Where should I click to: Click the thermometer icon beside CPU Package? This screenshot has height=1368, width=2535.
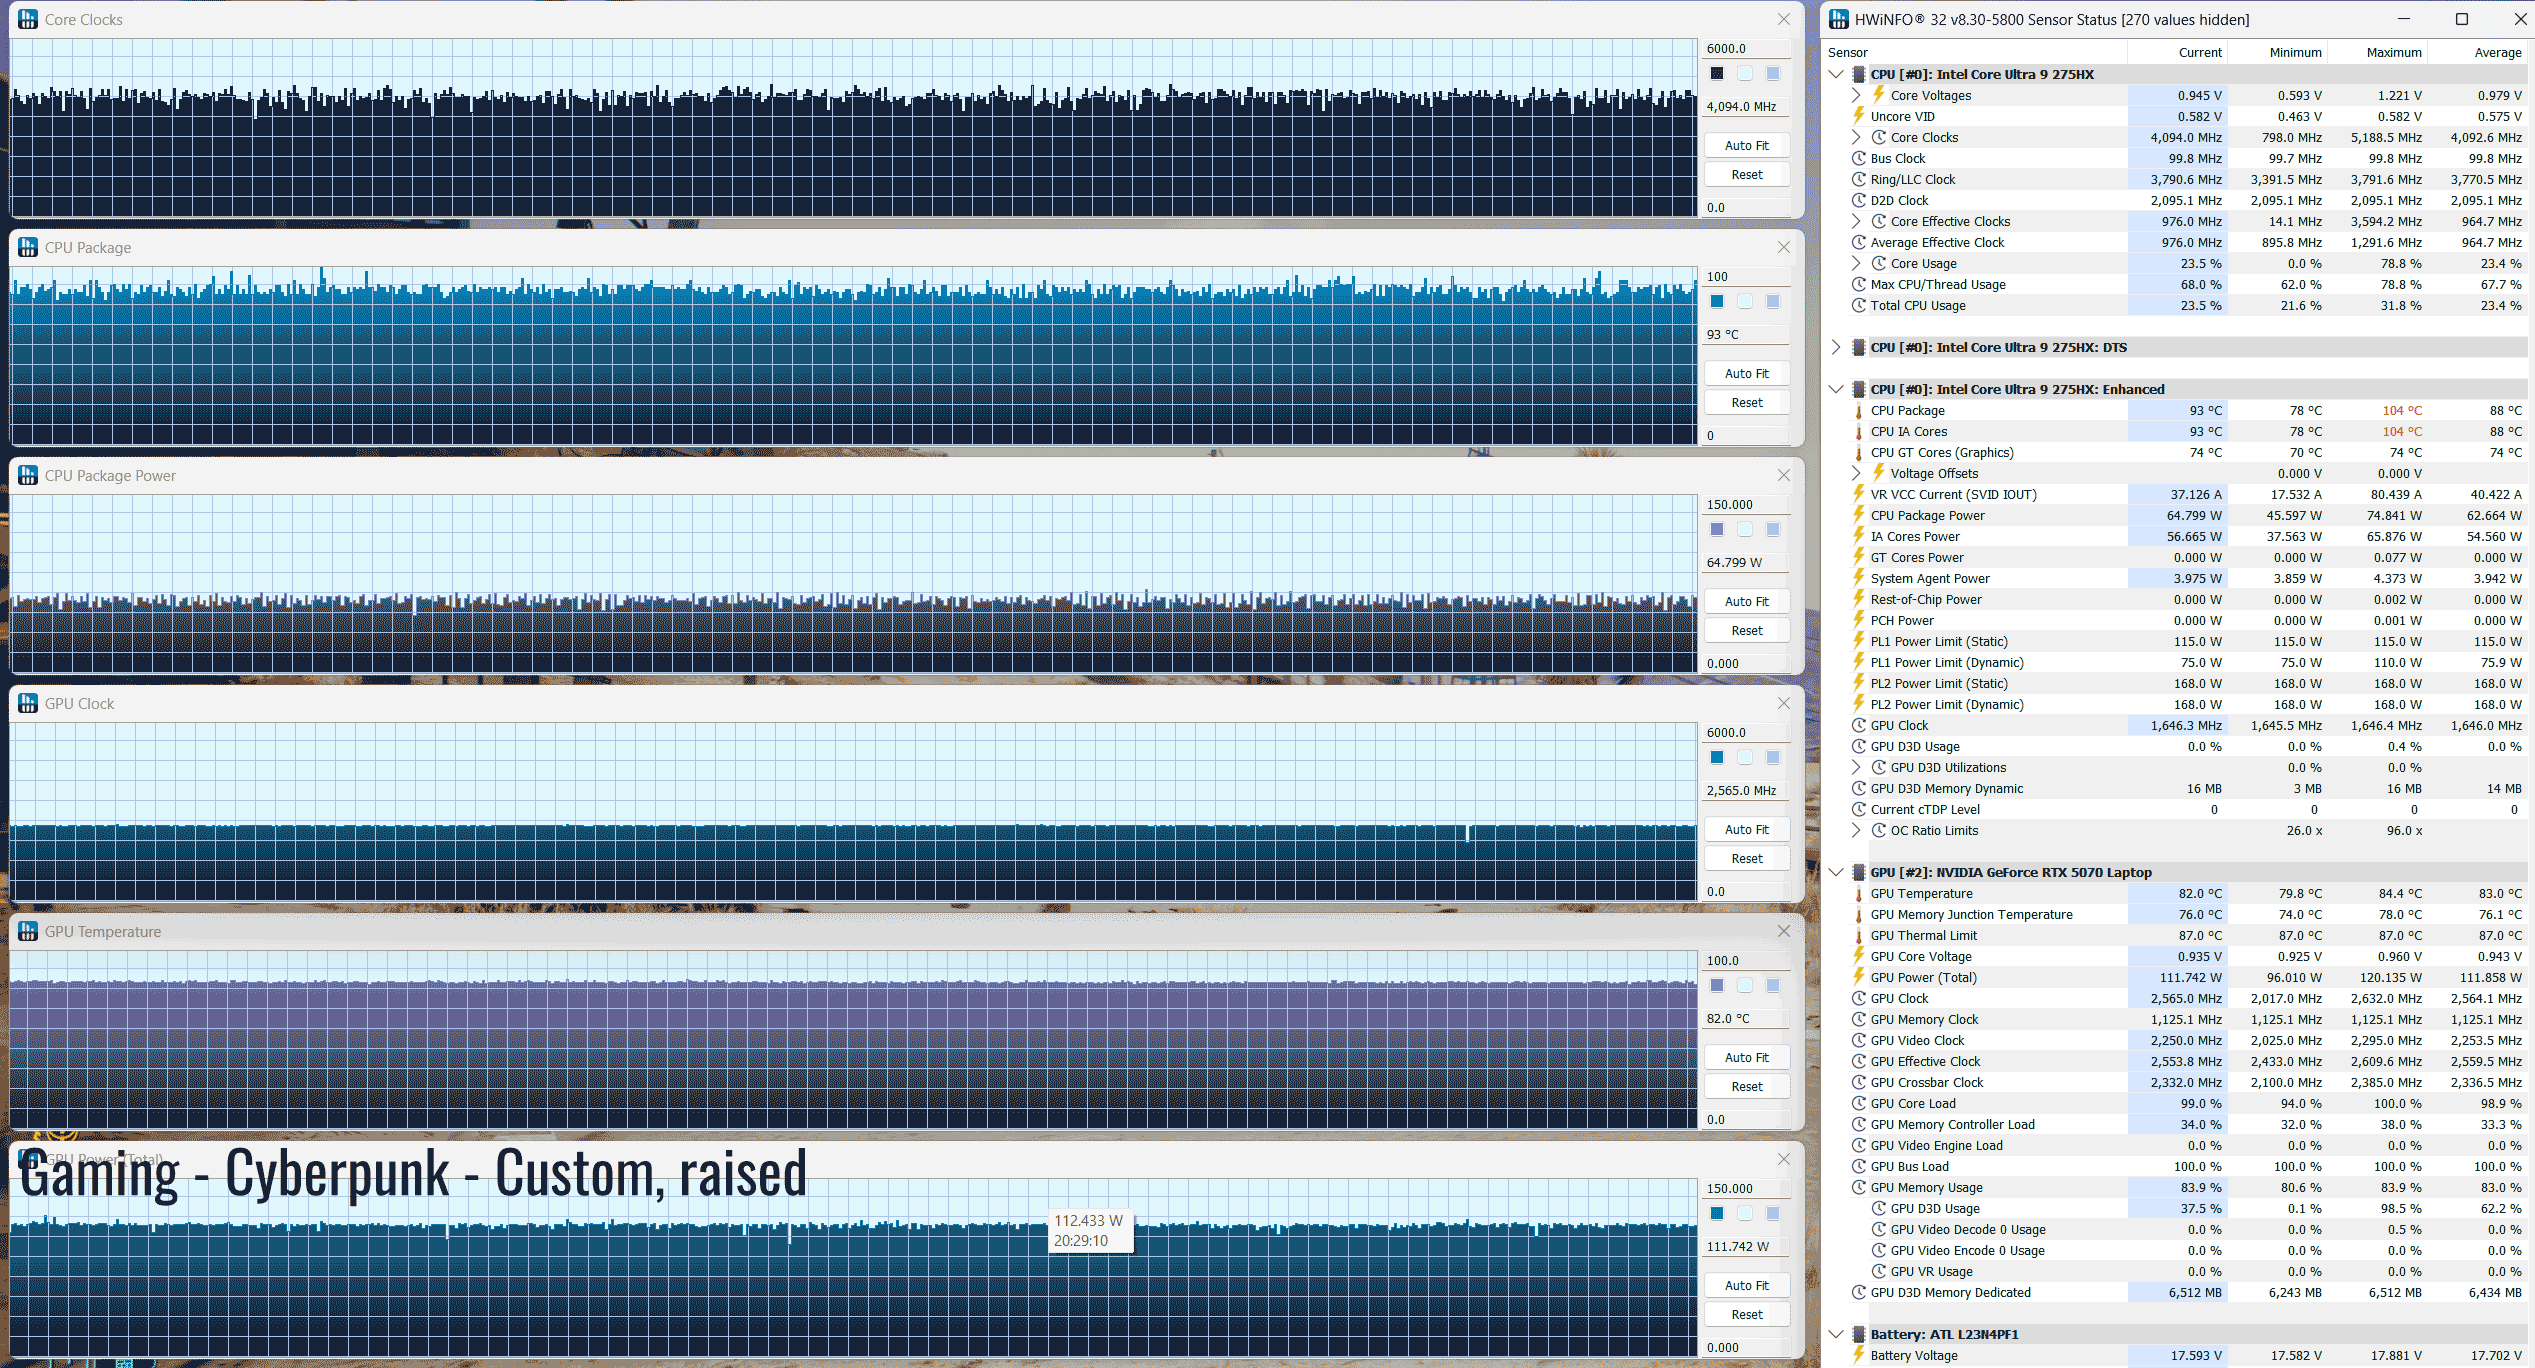tap(1859, 410)
